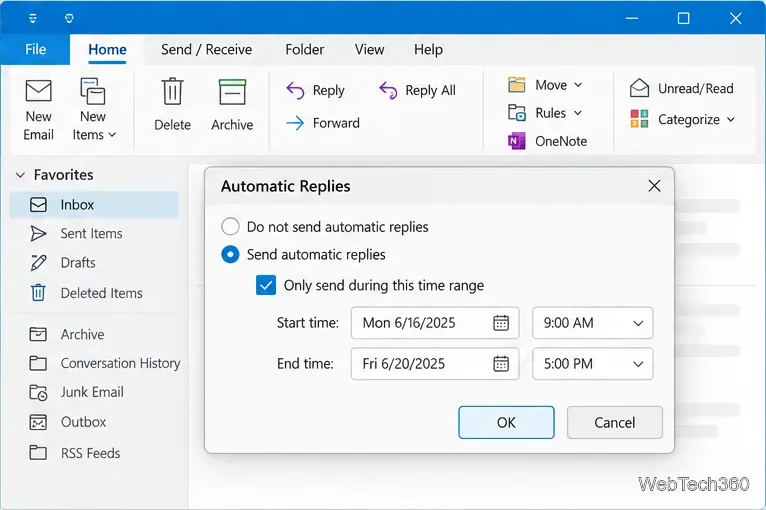Open the Deleted Items folder label
This screenshot has width=766, height=510.
pos(102,293)
